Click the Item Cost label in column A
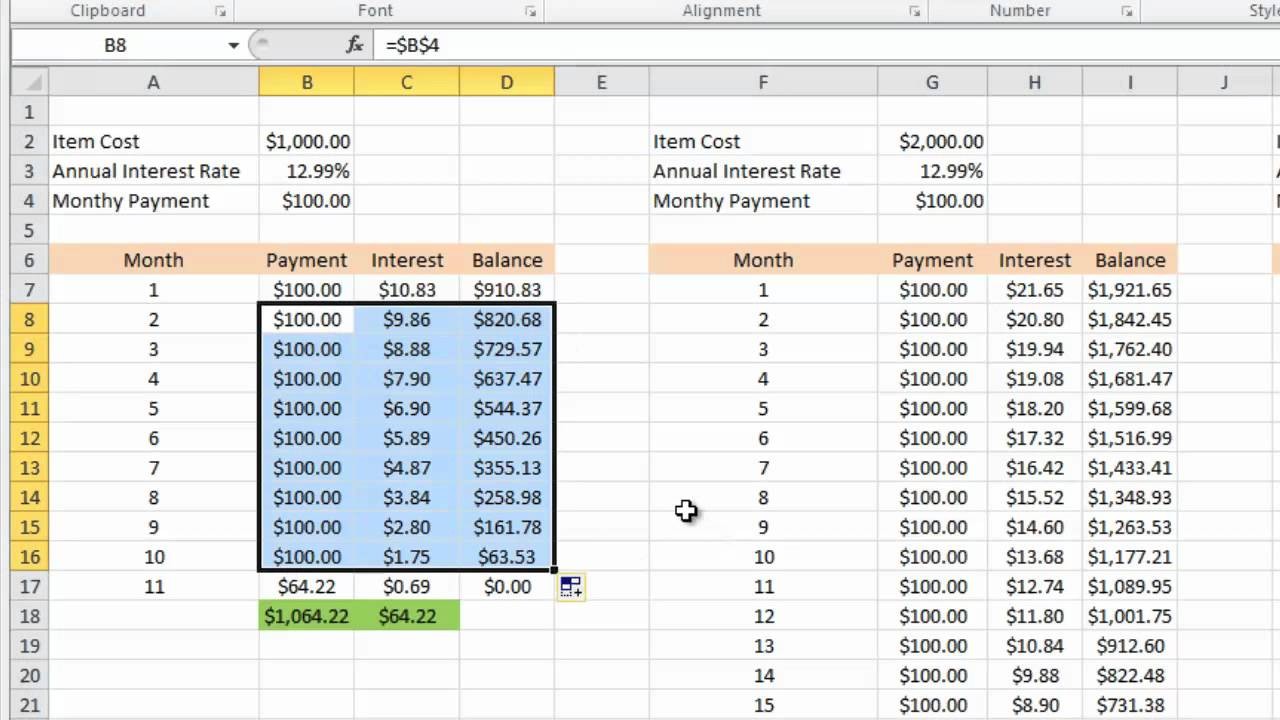 coord(96,142)
